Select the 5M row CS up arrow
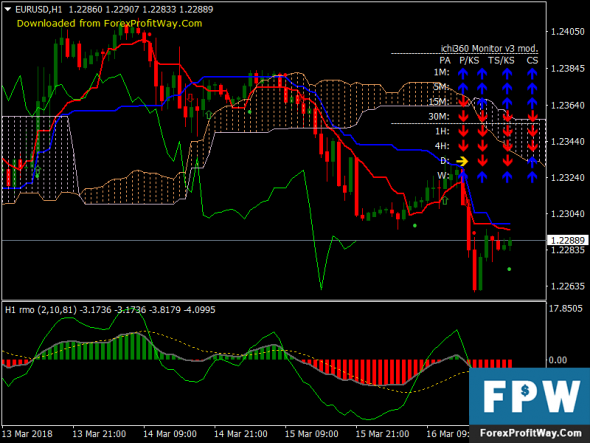590x443 pixels. [532, 88]
